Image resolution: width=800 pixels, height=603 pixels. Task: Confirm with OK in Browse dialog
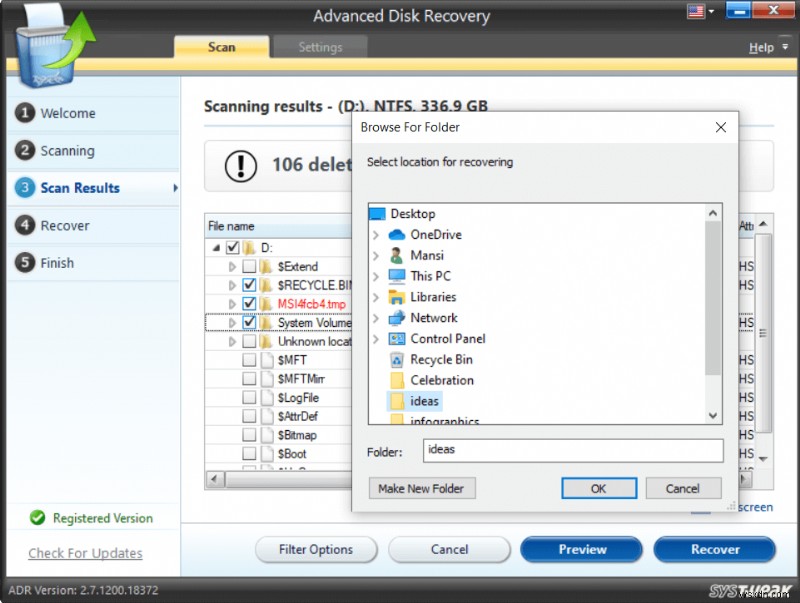click(x=599, y=488)
